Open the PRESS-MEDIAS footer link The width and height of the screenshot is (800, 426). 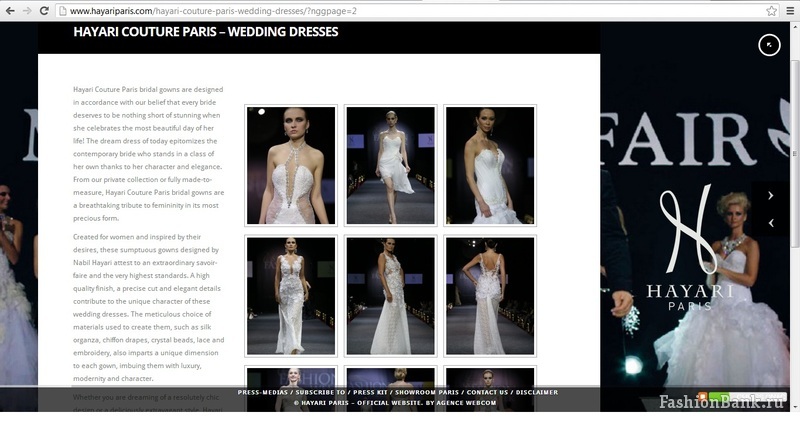tap(262, 392)
